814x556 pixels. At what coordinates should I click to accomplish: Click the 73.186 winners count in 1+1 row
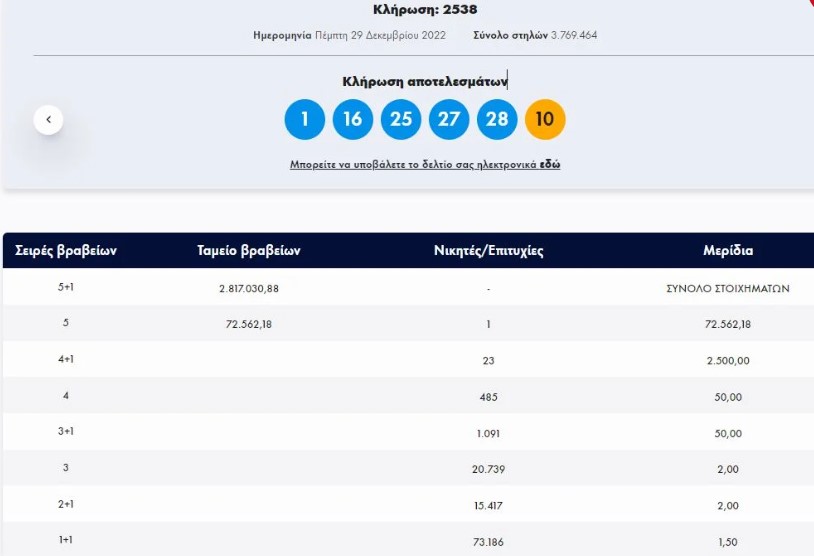(488, 540)
